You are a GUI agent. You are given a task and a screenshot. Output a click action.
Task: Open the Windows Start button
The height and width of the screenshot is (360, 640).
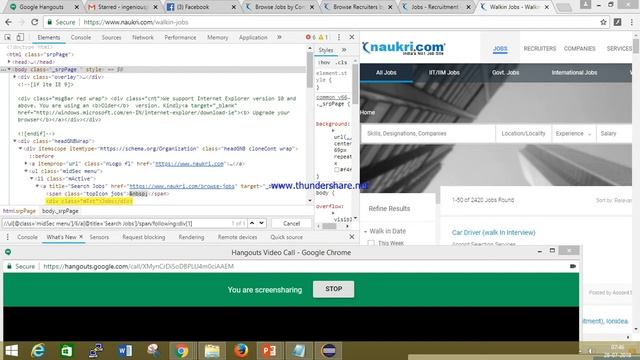coord(11,351)
